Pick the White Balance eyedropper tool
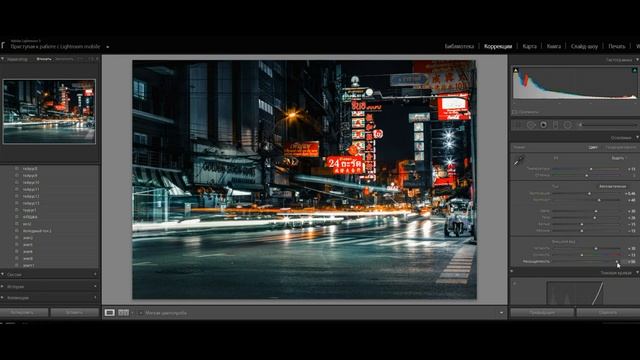 point(519,161)
